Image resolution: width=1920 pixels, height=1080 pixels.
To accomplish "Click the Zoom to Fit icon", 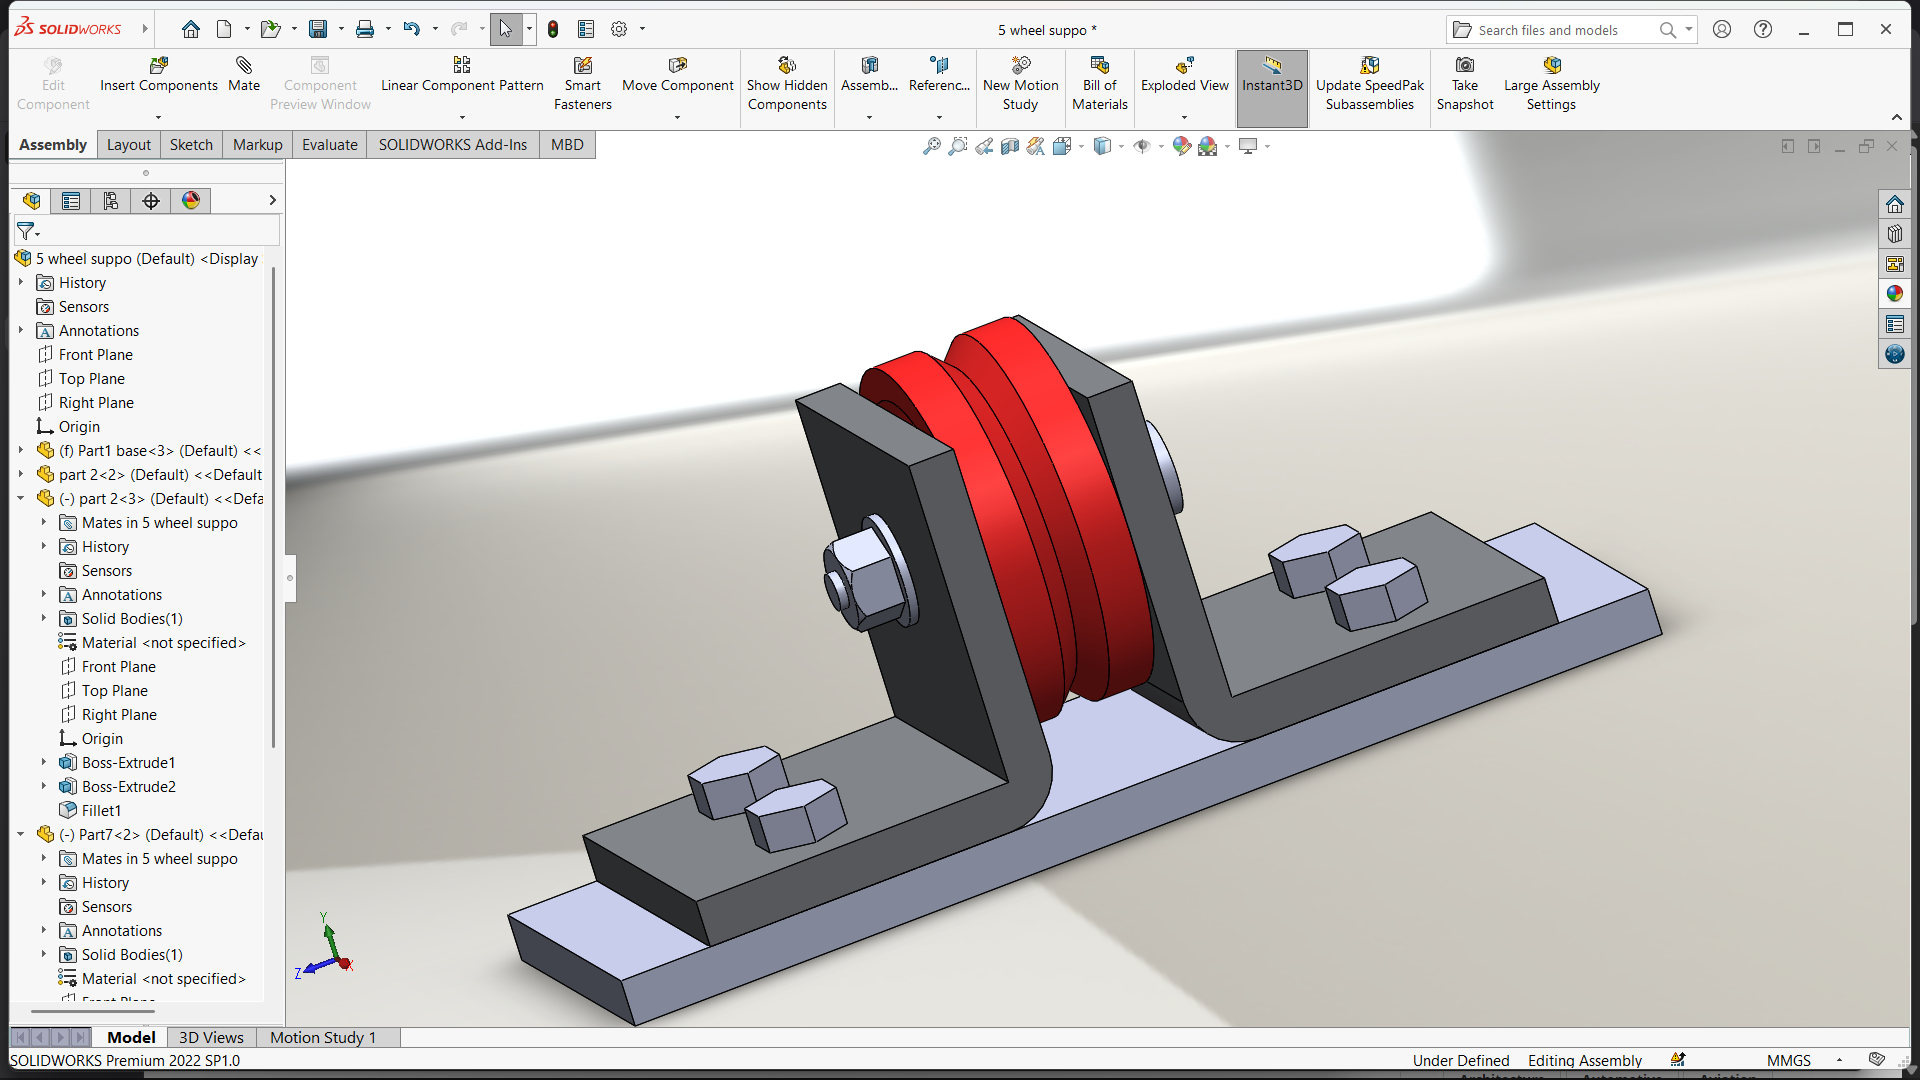I will [931, 146].
